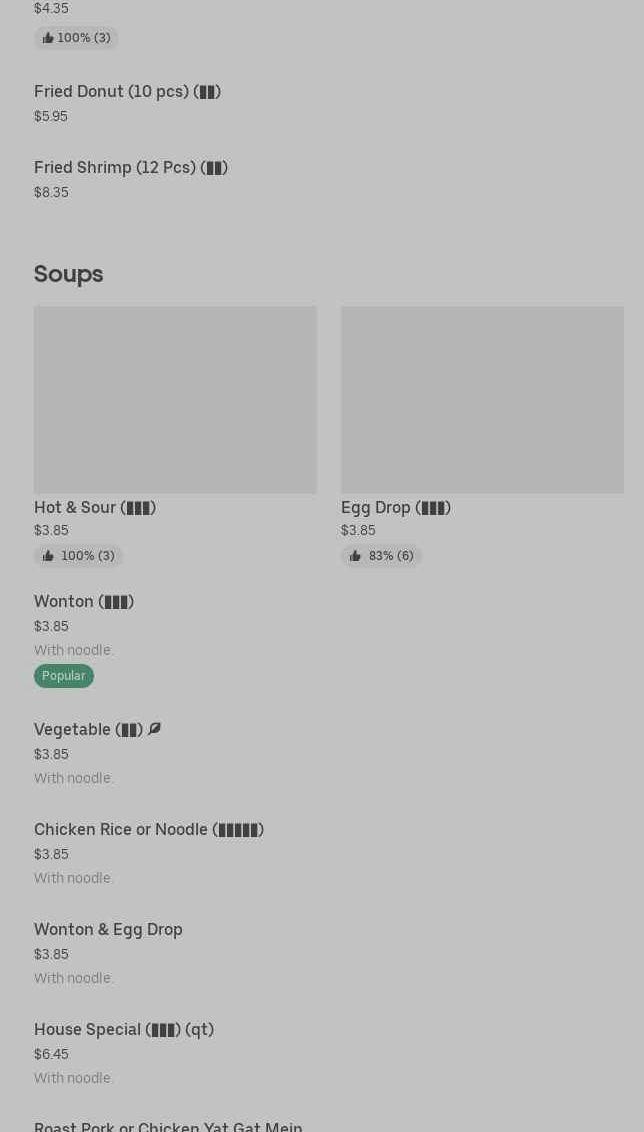
Task: Open House Special (qt) soup
Action: click(124, 1030)
